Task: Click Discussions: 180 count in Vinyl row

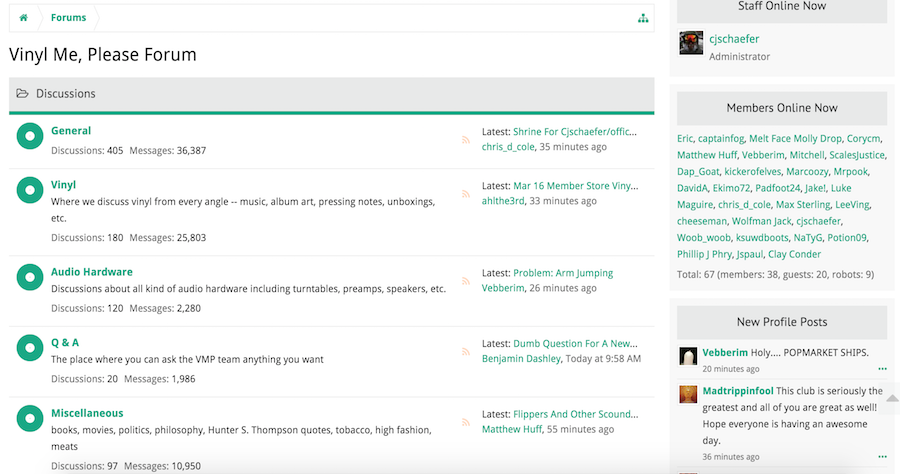Action: pyautogui.click(x=87, y=238)
